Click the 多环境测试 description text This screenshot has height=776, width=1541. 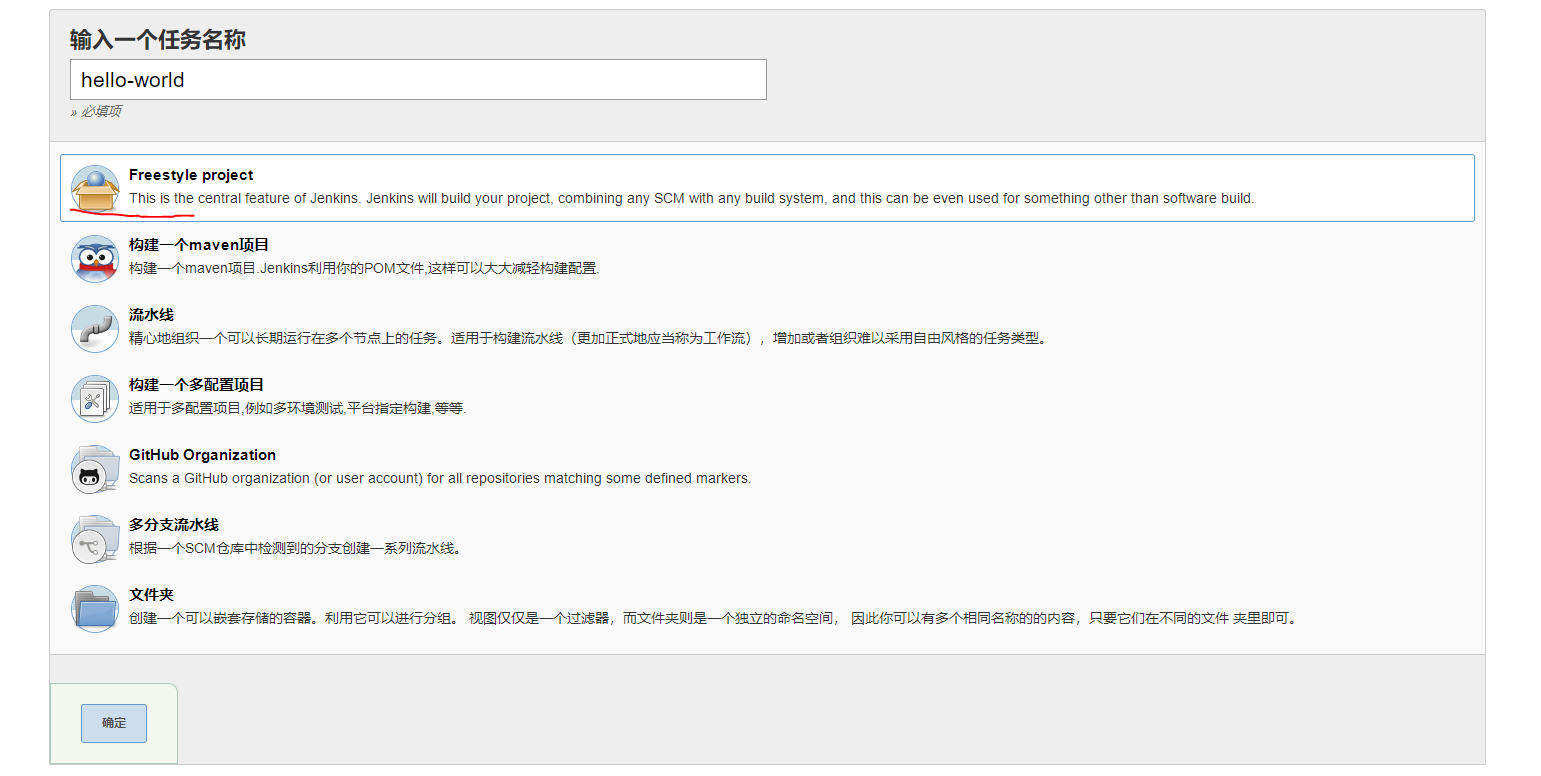(297, 408)
